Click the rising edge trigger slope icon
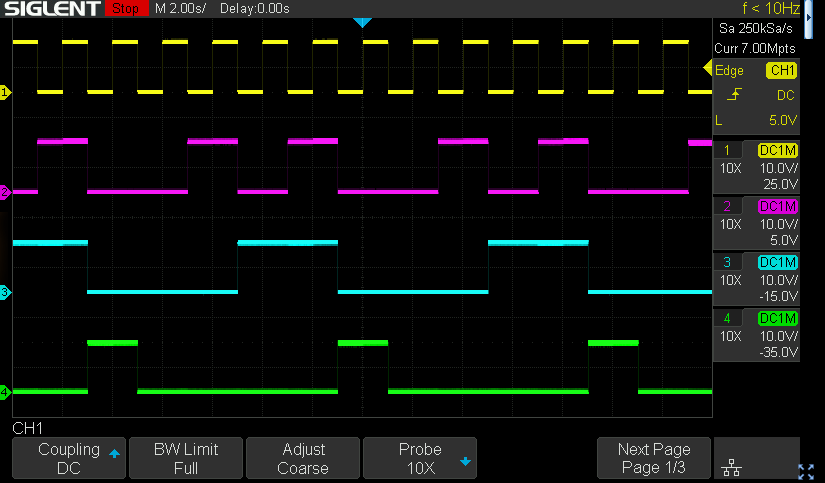The width and height of the screenshot is (825, 483). coord(735,95)
